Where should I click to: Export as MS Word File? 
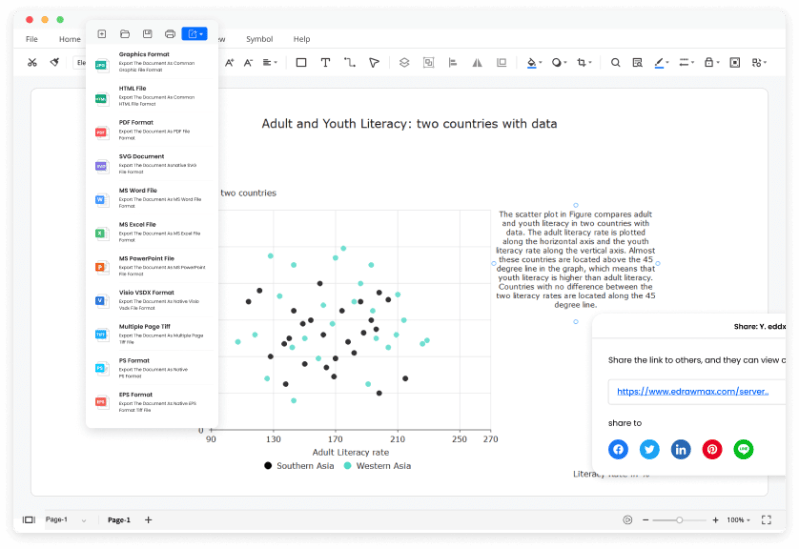coord(152,198)
